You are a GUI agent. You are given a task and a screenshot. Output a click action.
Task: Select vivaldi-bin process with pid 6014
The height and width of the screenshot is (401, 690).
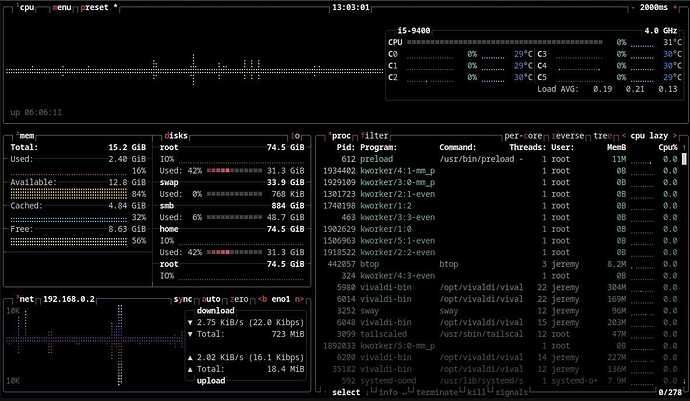[500, 299]
